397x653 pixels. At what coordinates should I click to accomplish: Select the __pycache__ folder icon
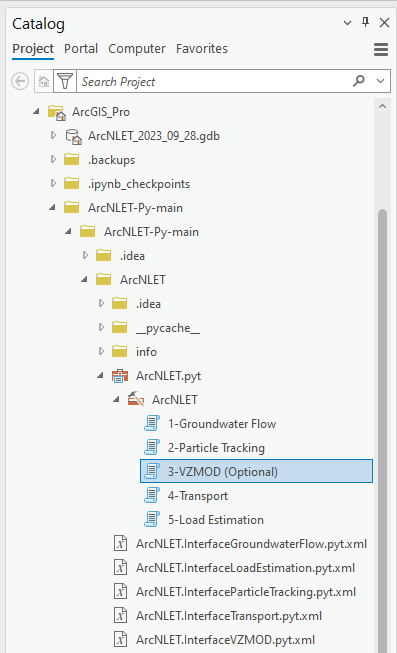[x=120, y=328]
